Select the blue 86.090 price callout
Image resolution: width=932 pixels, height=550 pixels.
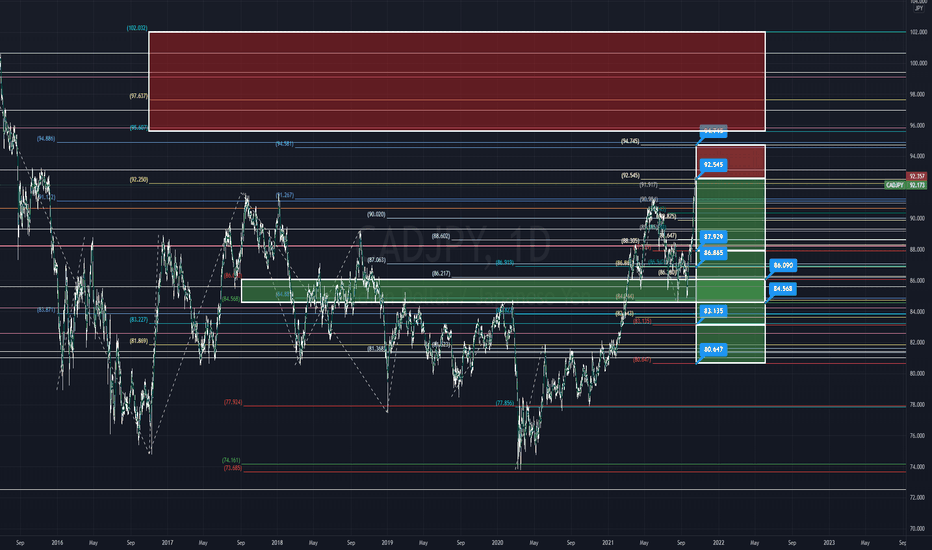(783, 265)
